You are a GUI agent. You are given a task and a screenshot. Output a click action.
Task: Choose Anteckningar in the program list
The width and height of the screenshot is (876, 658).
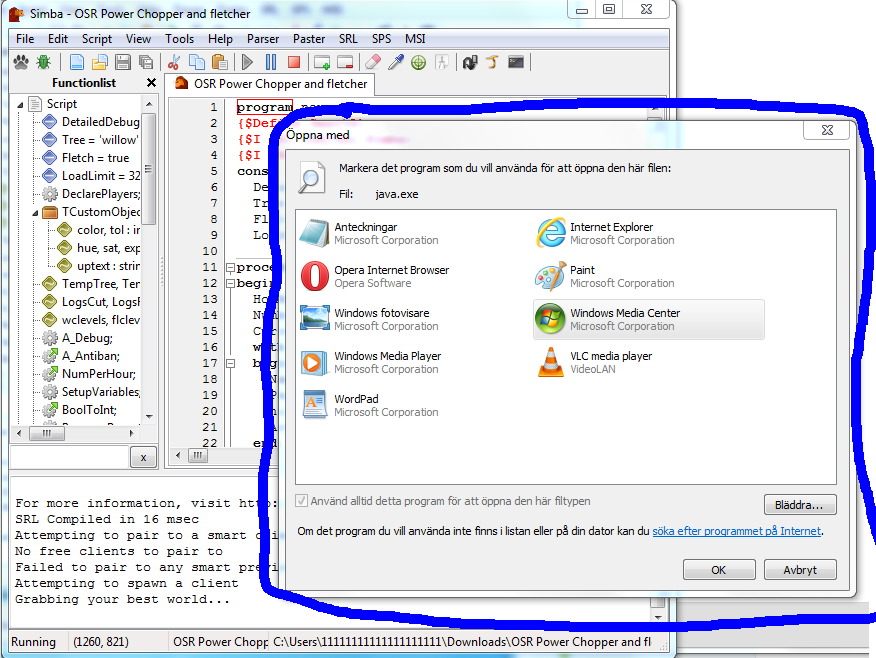412,233
